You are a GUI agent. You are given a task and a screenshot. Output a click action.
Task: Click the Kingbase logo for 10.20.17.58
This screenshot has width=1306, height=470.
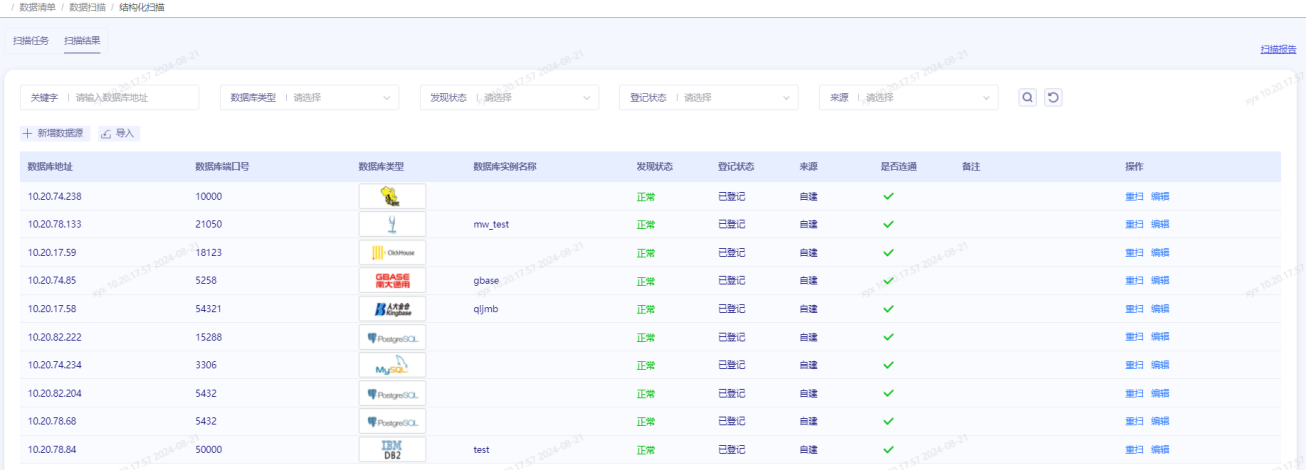point(392,309)
